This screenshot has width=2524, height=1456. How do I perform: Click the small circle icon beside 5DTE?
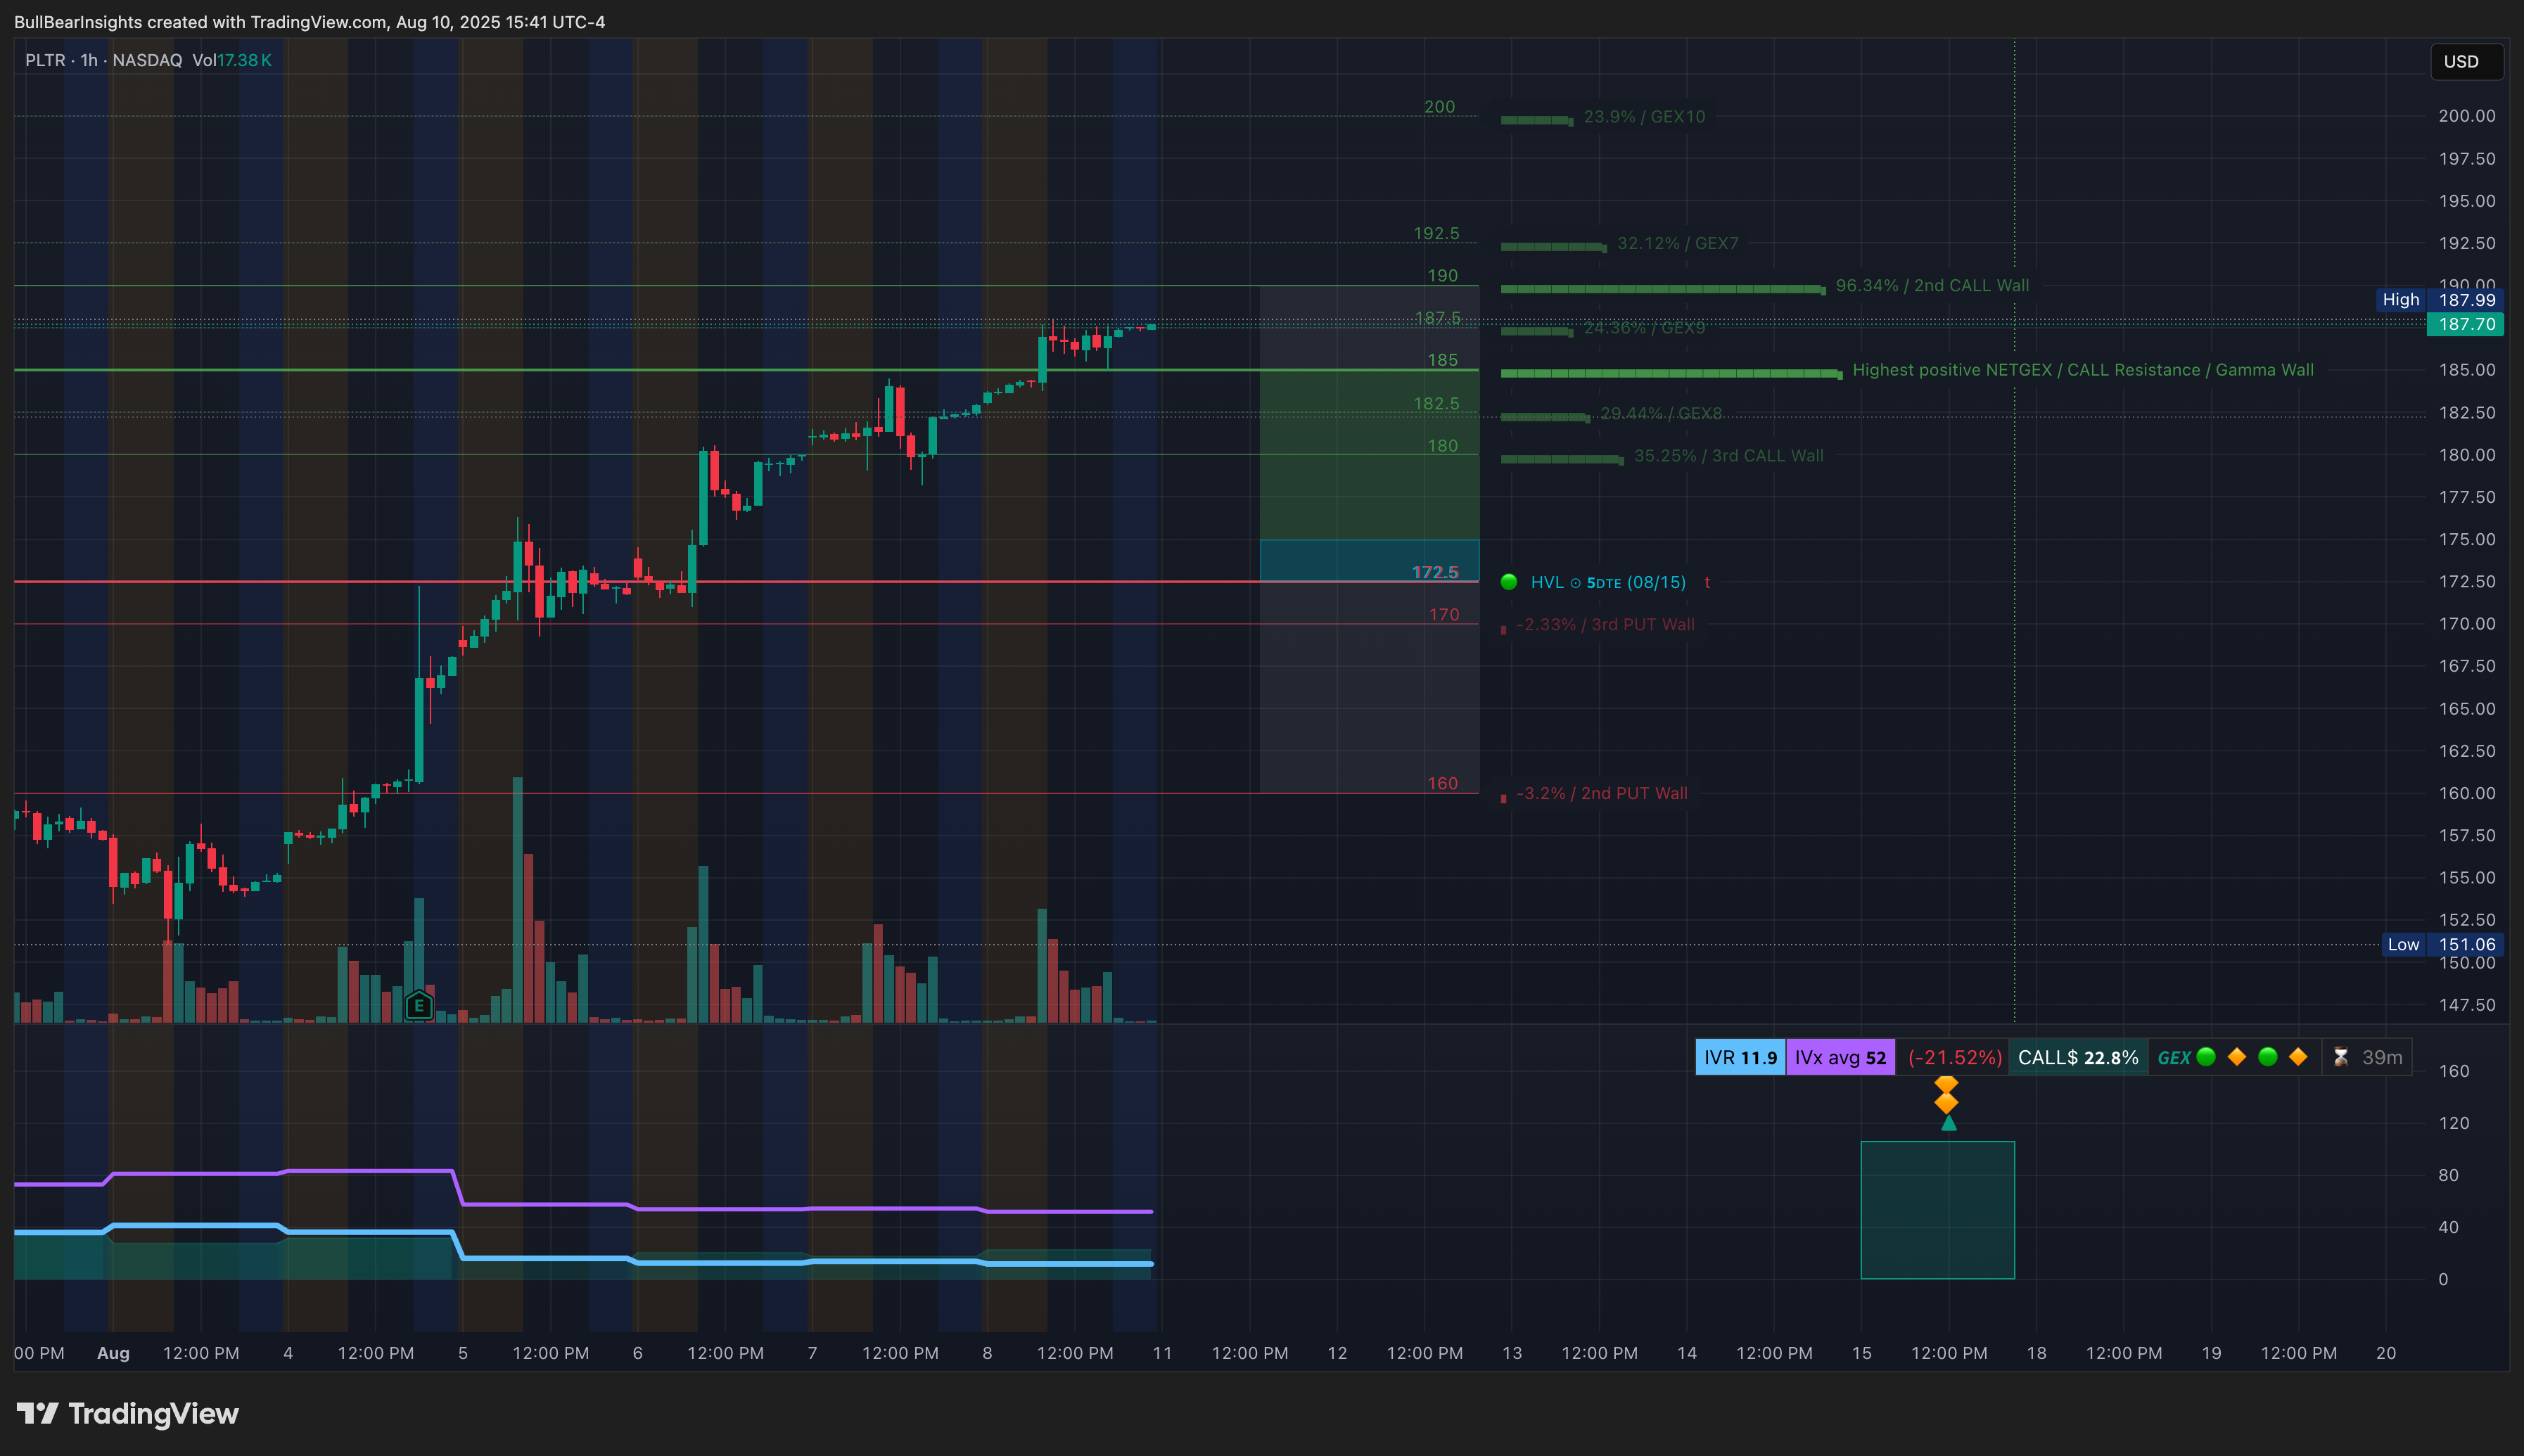(x=1575, y=583)
